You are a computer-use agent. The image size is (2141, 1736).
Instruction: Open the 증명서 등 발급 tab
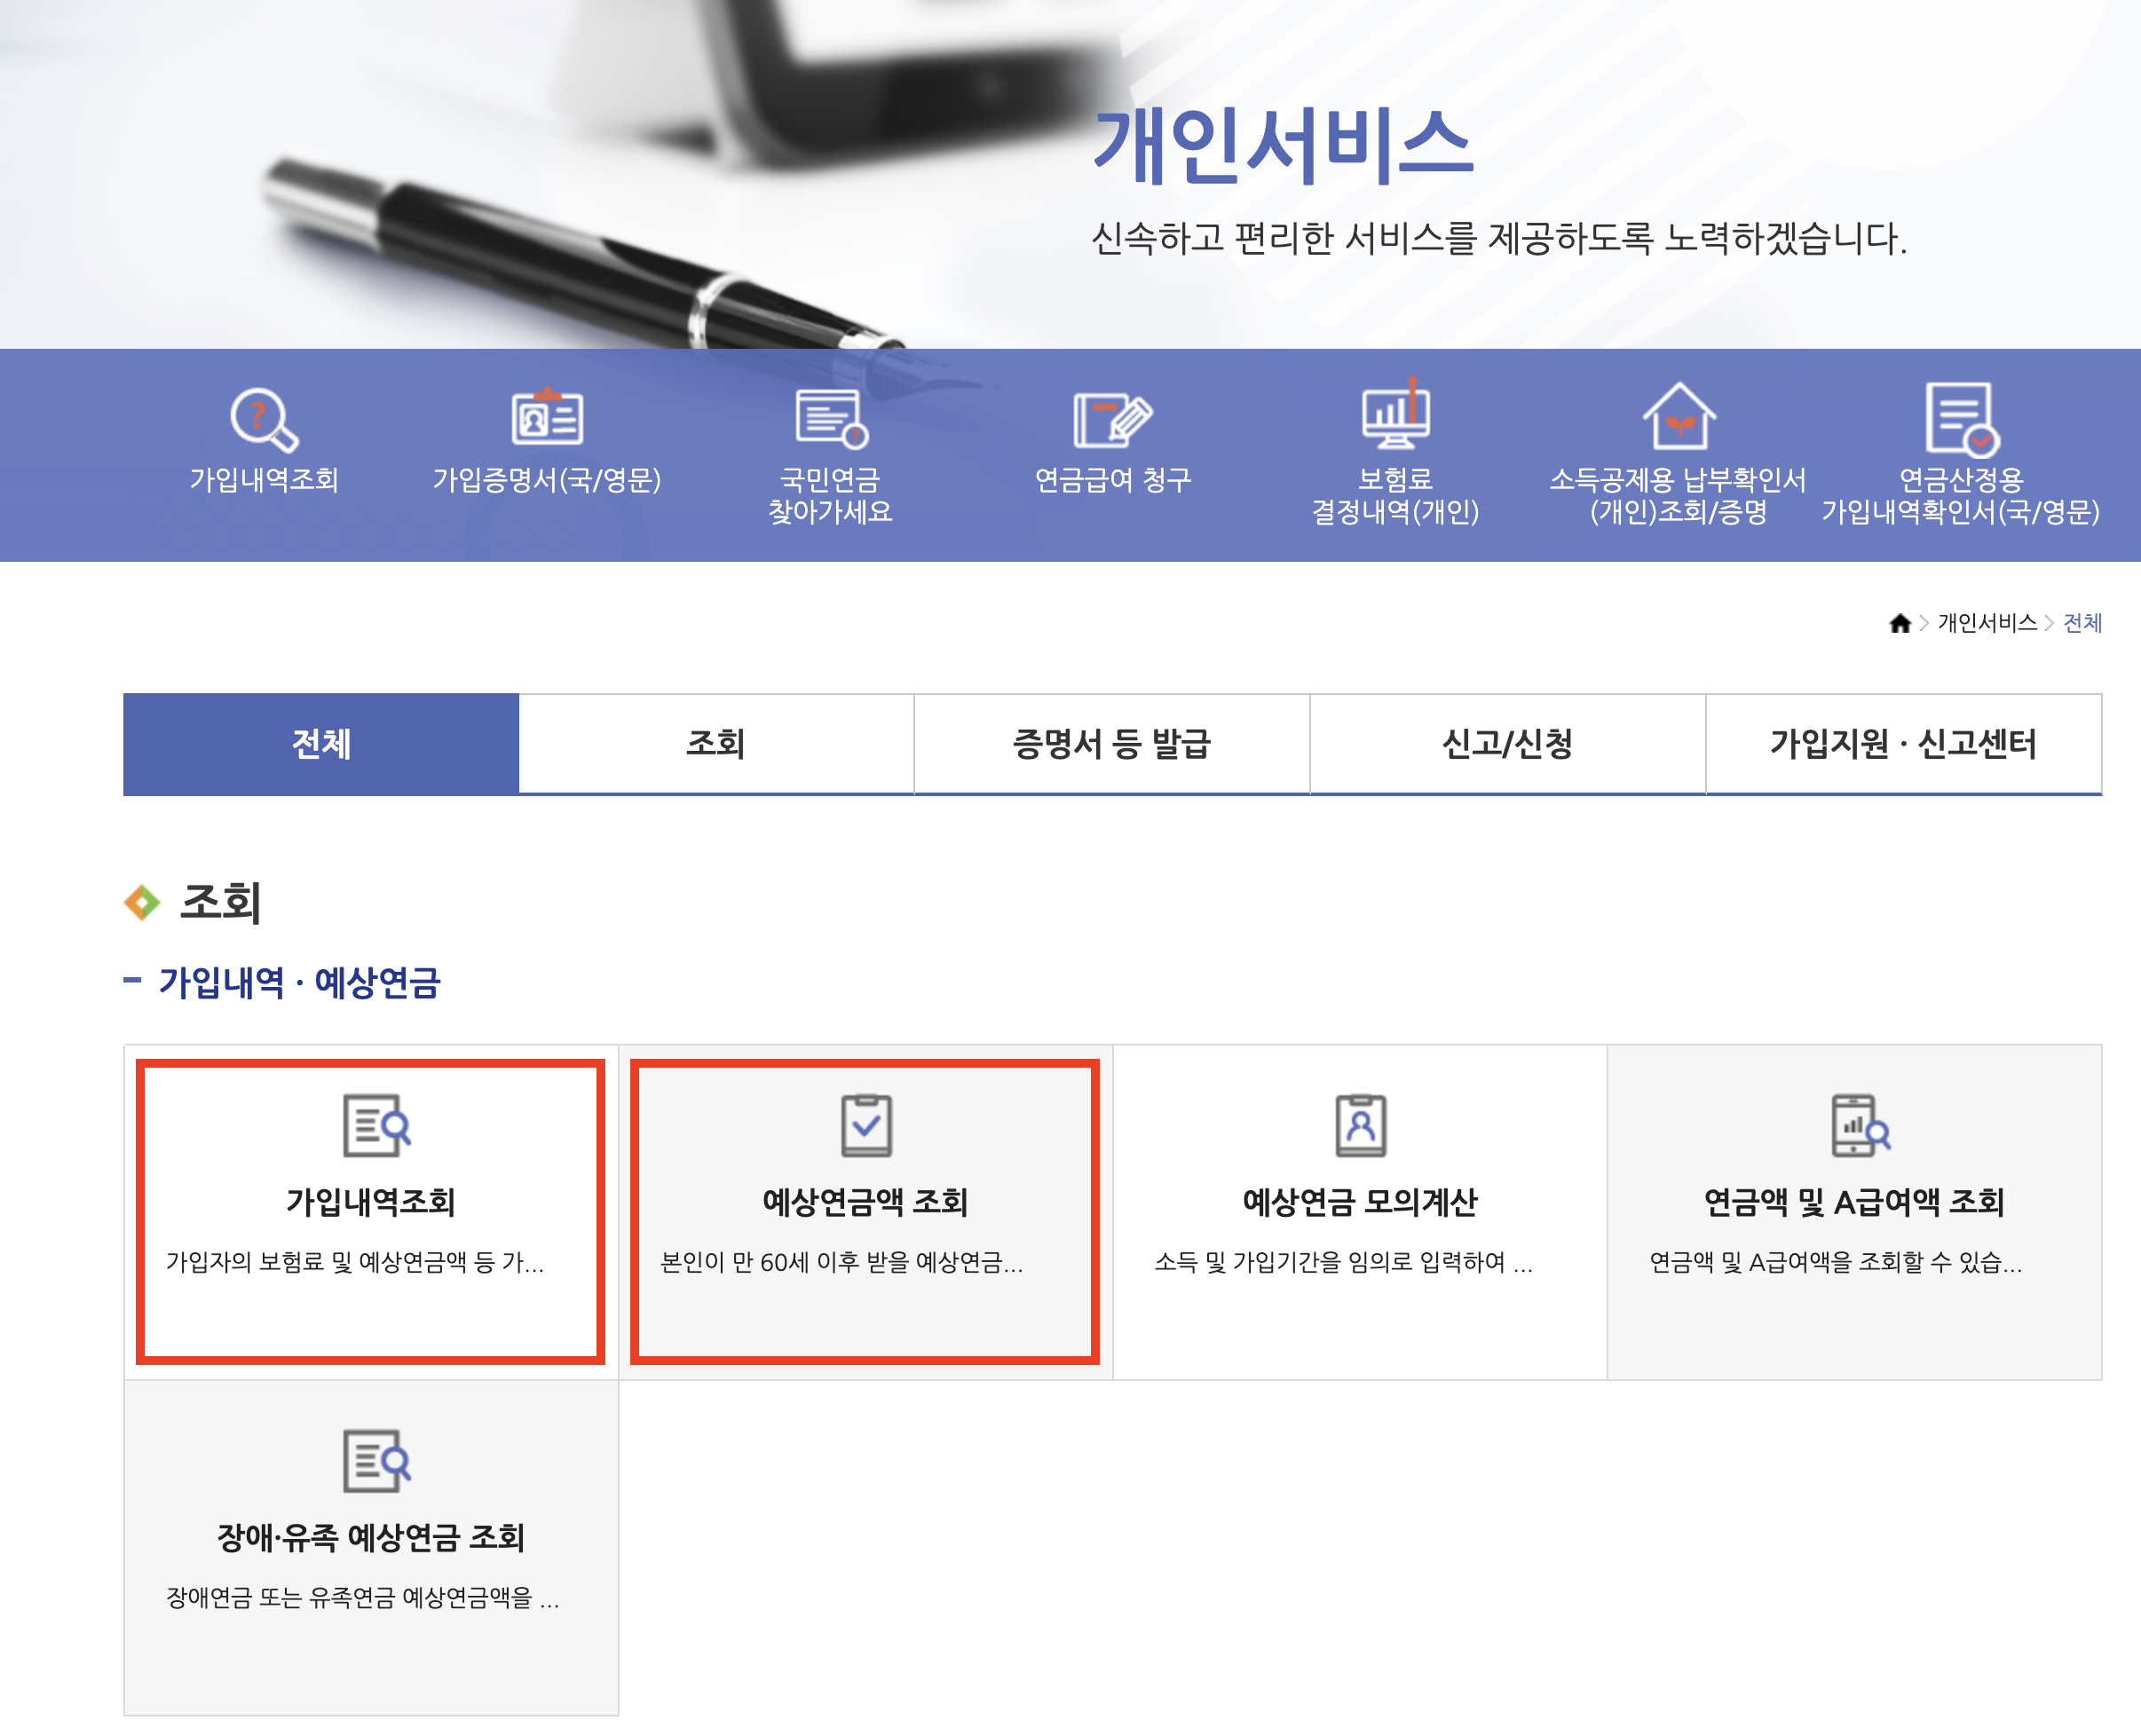pyautogui.click(x=1111, y=744)
